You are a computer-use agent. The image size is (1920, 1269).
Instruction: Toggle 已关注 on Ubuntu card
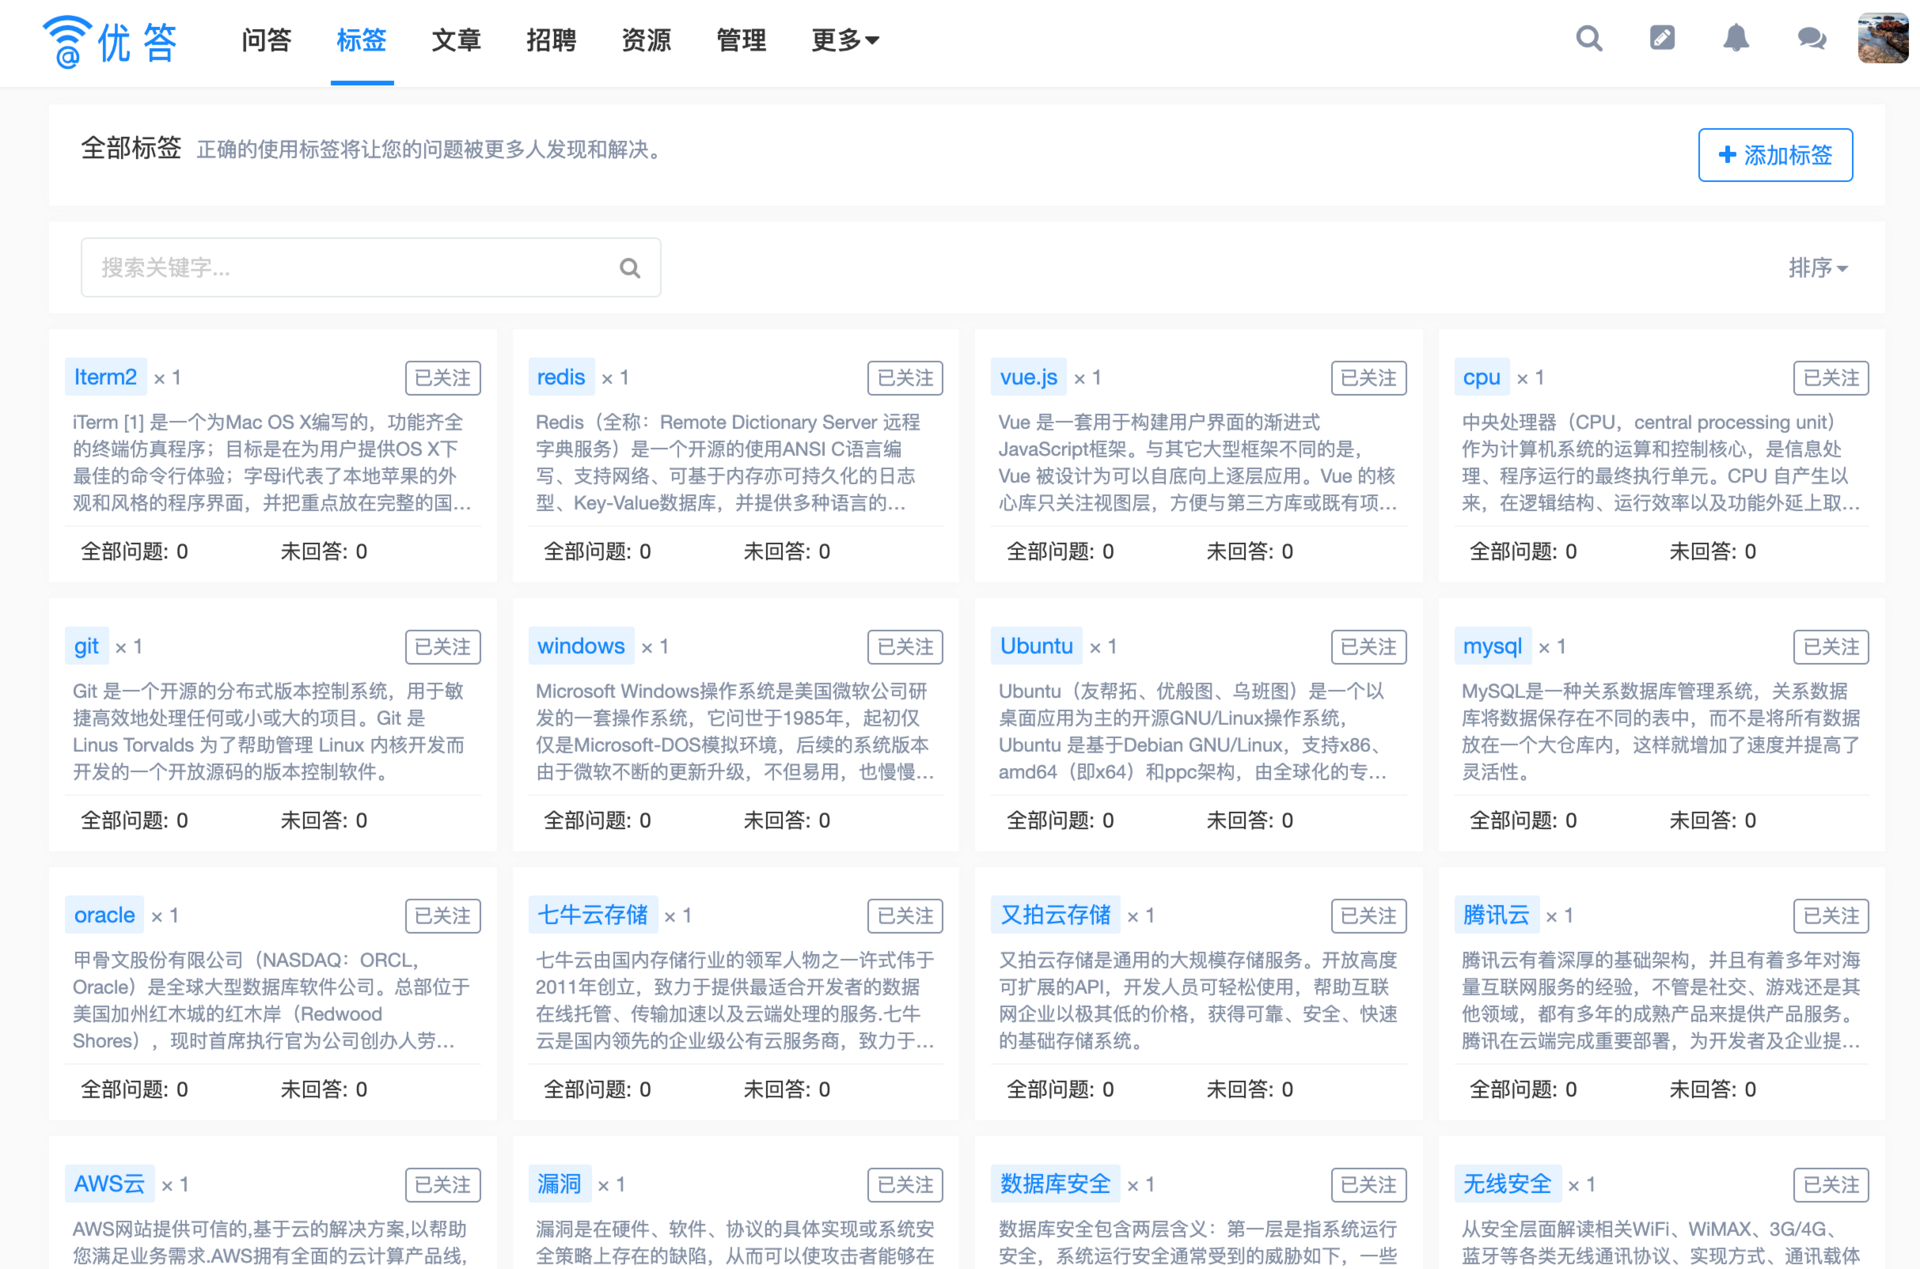tap(1369, 647)
